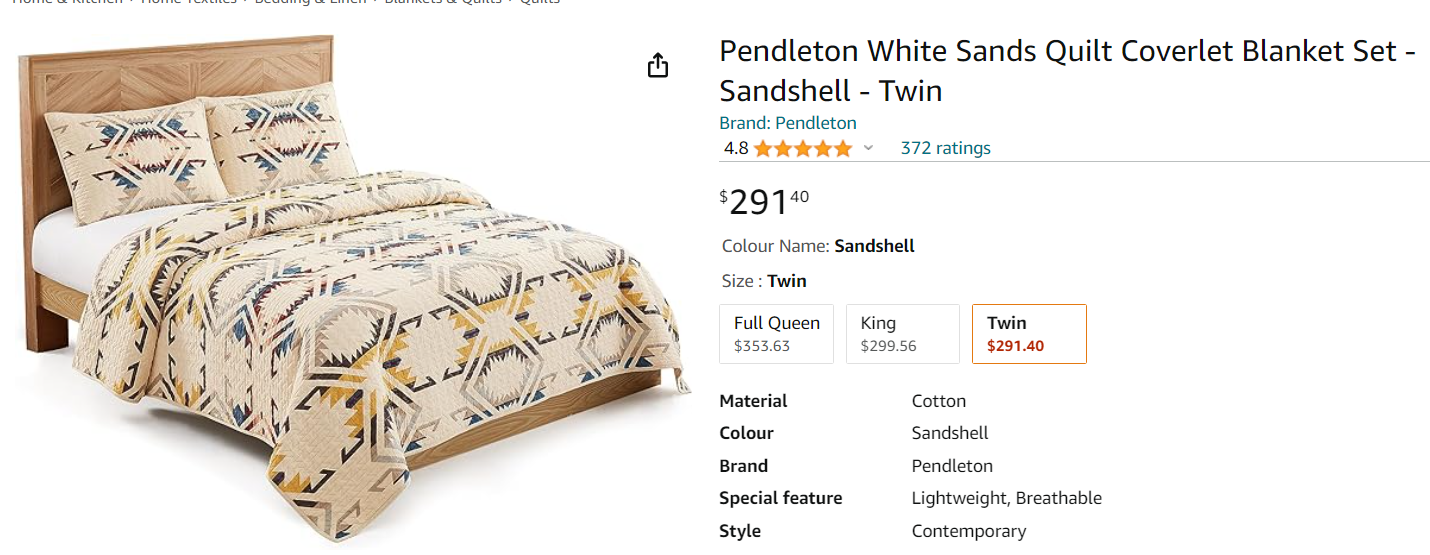Select the Twin size option
This screenshot has width=1430, height=555.
point(1029,334)
